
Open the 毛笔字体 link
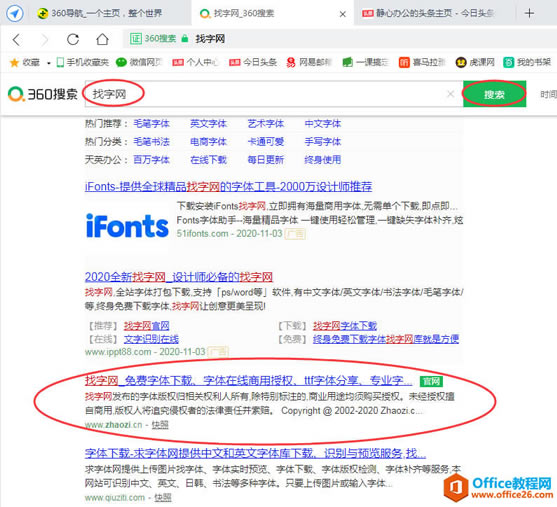[x=151, y=124]
